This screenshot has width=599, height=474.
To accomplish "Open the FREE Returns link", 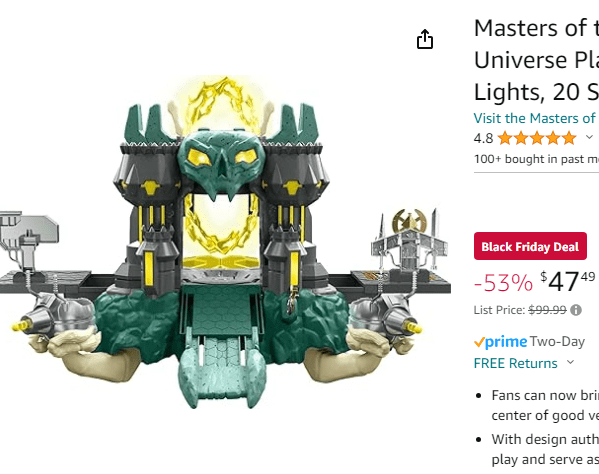I will point(515,363).
